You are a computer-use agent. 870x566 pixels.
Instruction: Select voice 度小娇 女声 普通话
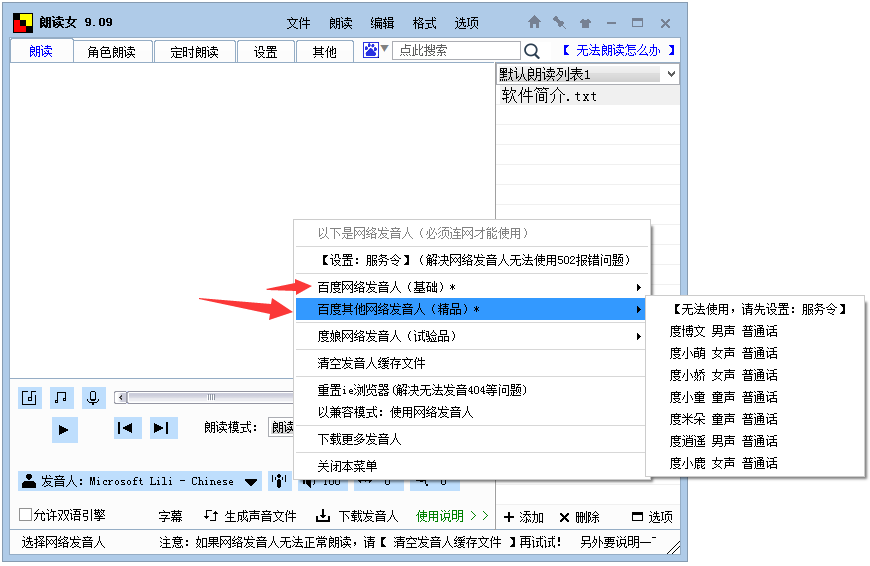tap(756, 375)
